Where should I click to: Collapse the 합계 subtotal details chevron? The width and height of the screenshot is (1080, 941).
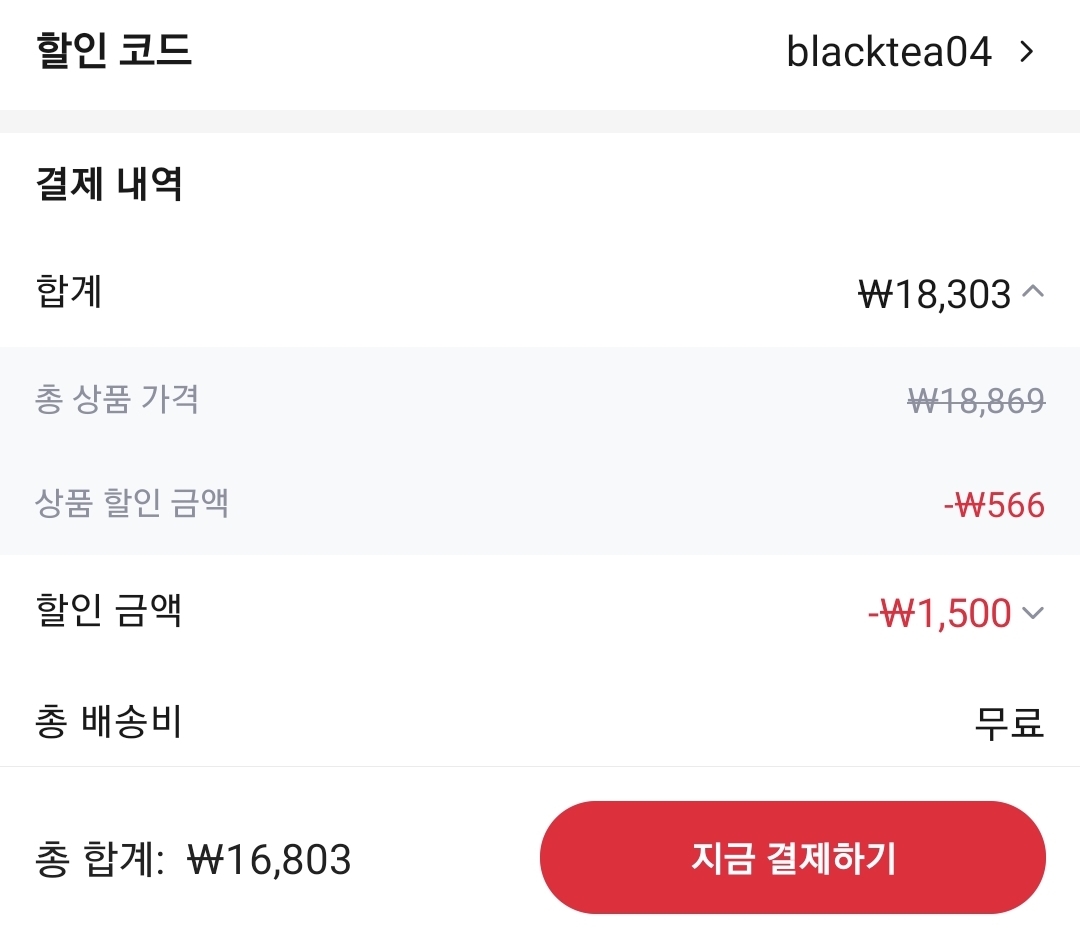click(1034, 292)
